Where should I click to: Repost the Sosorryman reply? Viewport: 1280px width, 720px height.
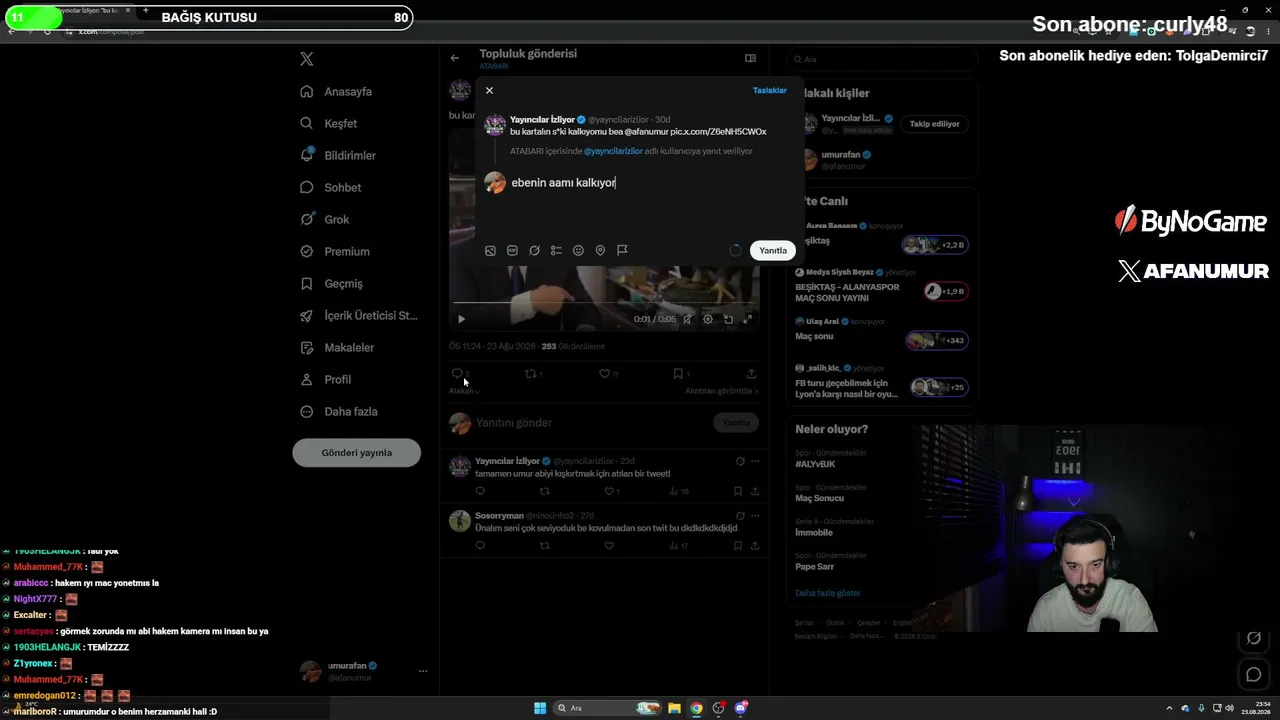(x=545, y=546)
